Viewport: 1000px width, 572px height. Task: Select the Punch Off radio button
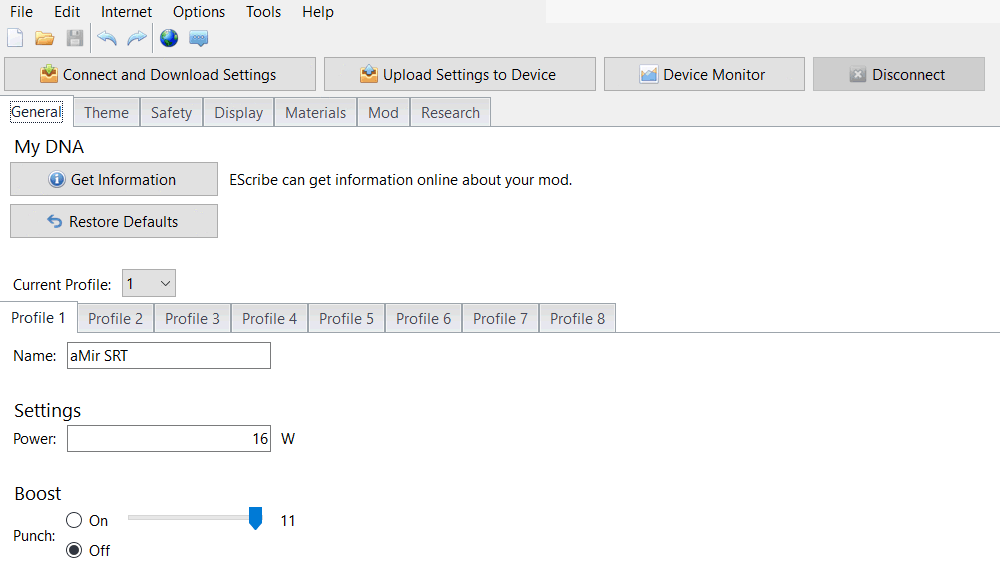[74, 551]
